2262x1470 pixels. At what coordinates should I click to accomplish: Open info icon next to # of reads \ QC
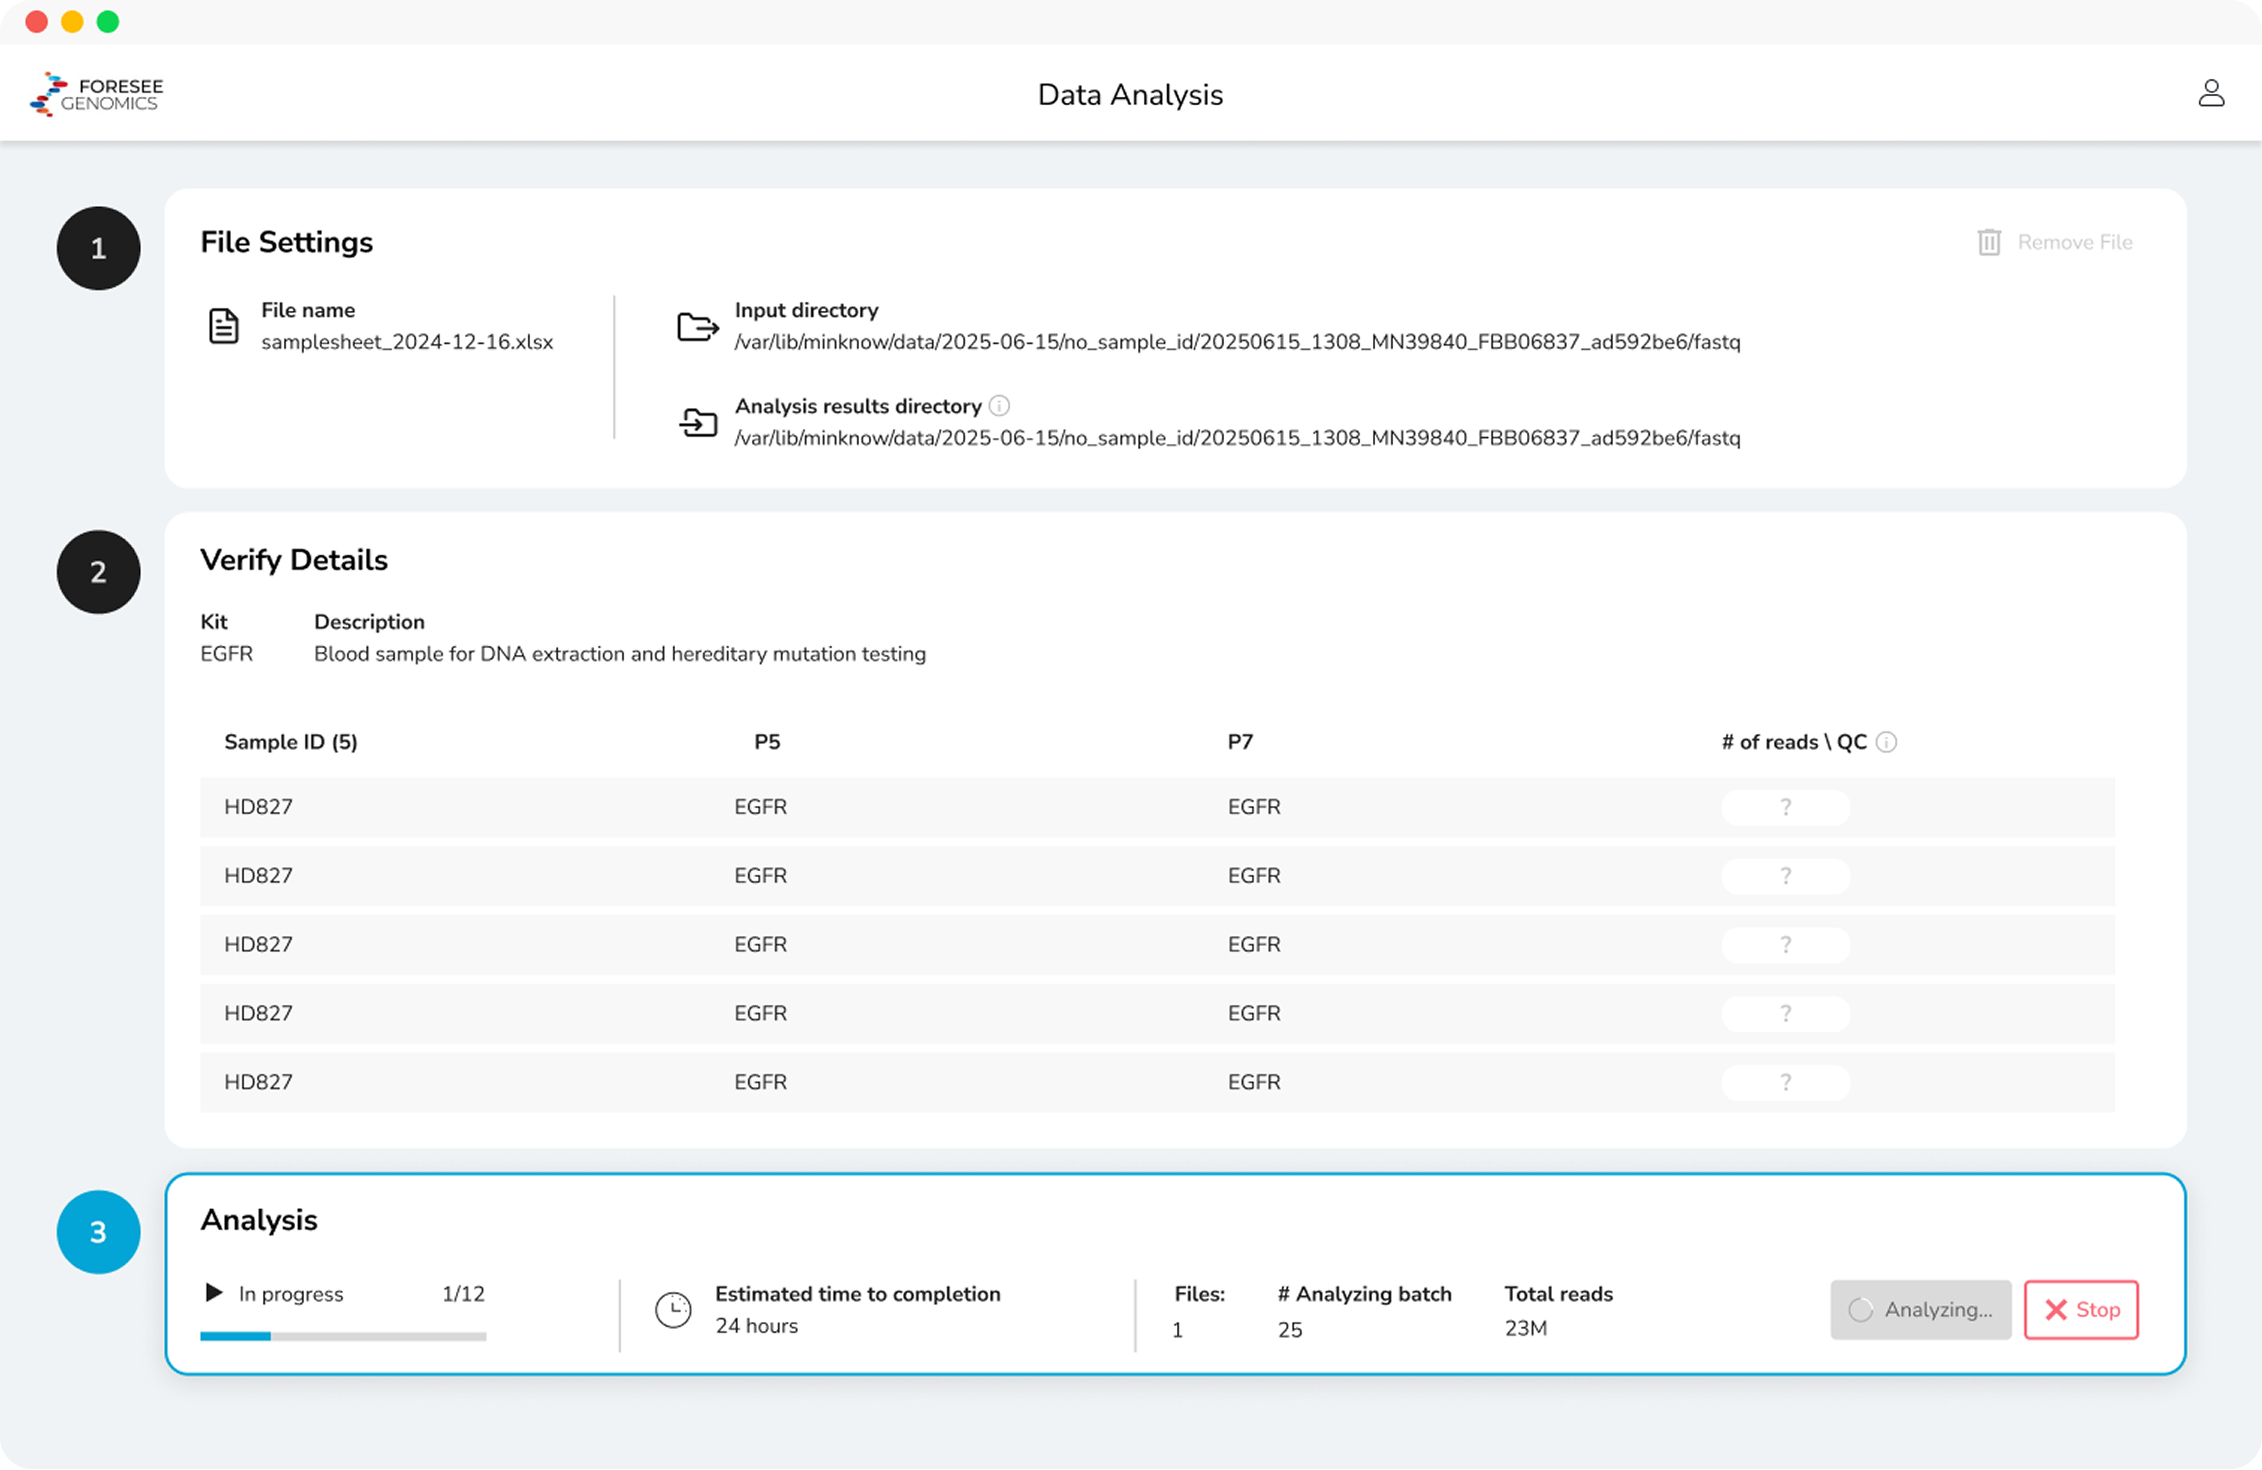(1887, 742)
